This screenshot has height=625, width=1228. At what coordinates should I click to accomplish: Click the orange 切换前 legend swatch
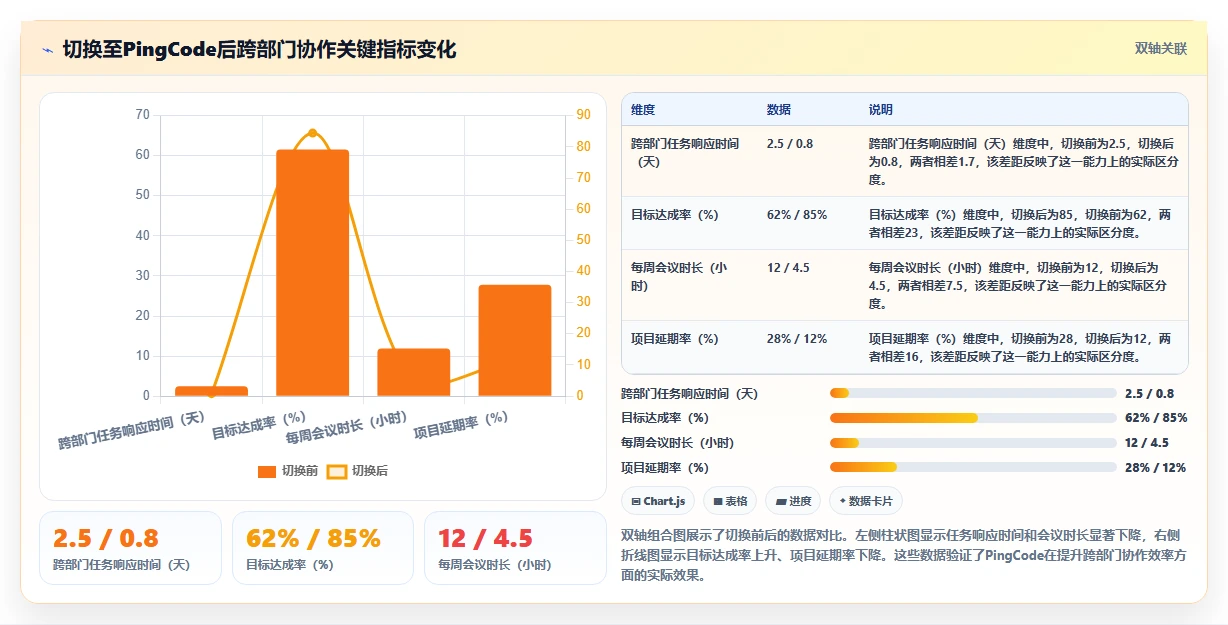[x=267, y=471]
